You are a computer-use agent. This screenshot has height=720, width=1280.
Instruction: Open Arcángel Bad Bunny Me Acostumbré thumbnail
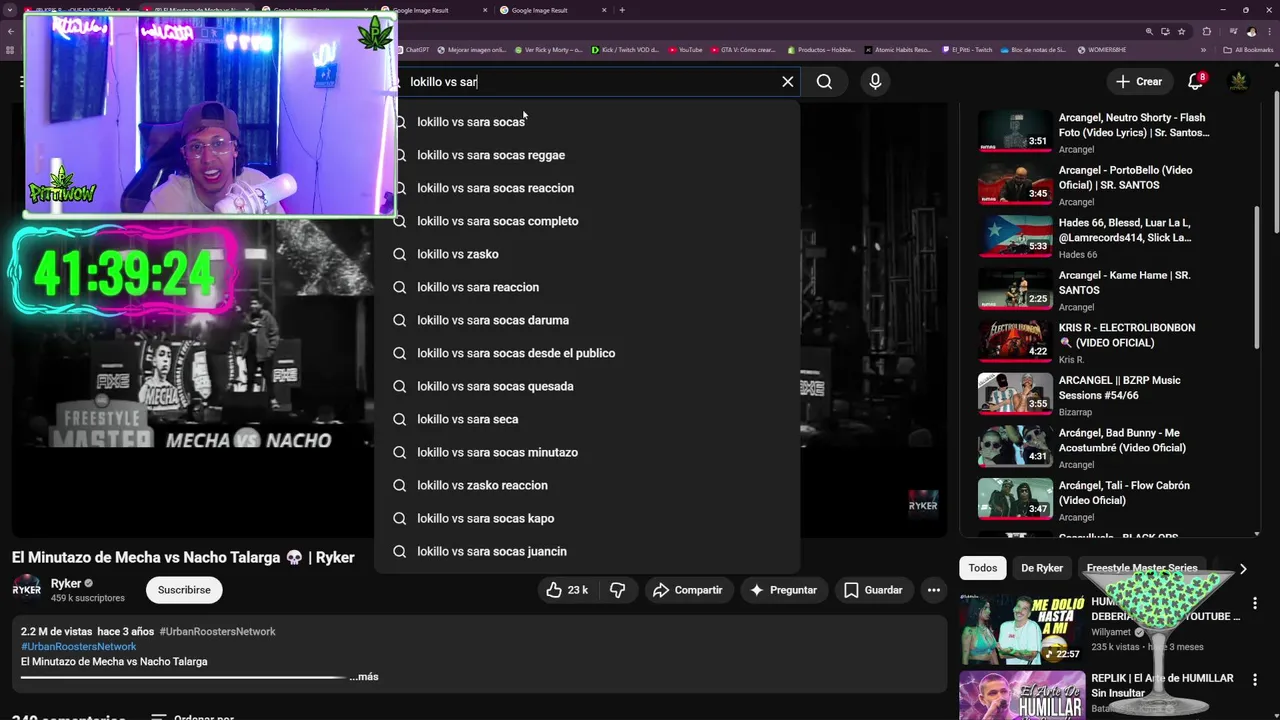pos(1015,445)
